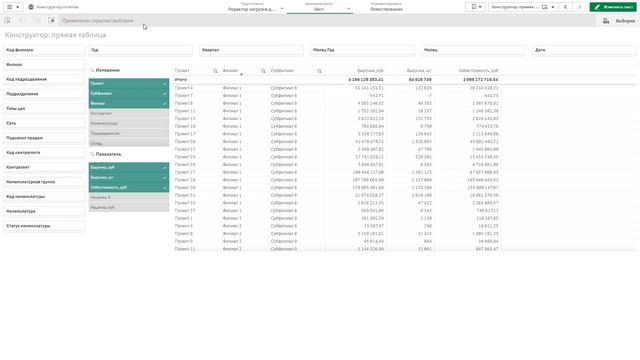Search in the Проект column
Screen dimensions: 640x360
215,71
